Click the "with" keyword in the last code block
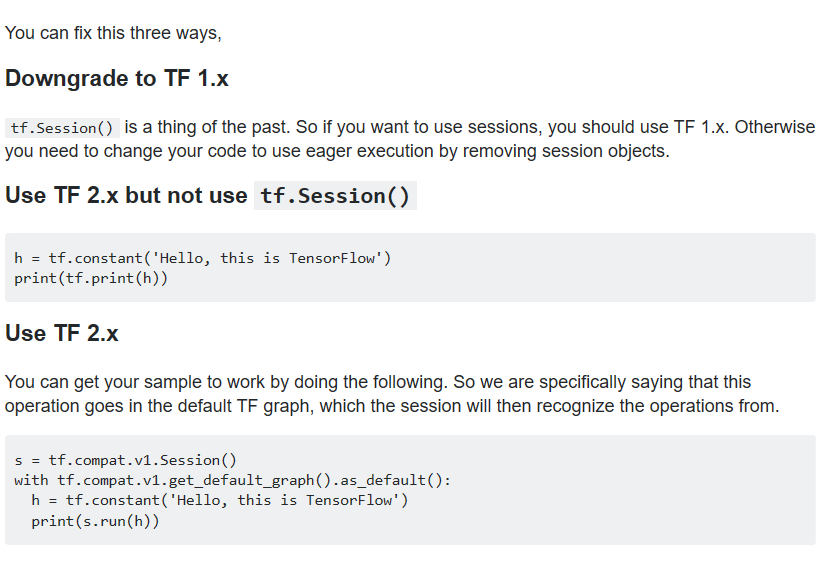Viewport: 821px width, 562px height. tap(31, 480)
